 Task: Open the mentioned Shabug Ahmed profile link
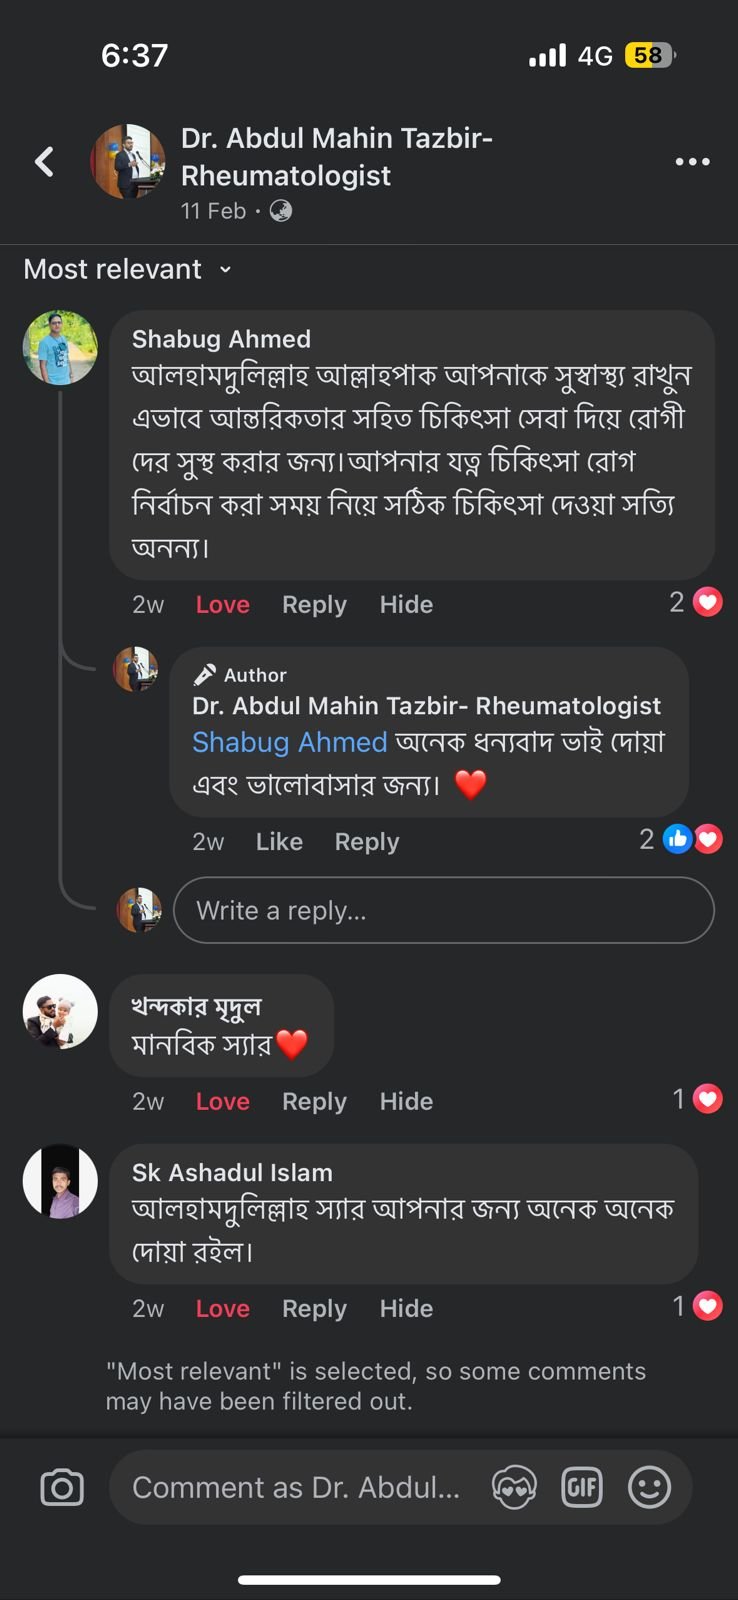tap(289, 742)
